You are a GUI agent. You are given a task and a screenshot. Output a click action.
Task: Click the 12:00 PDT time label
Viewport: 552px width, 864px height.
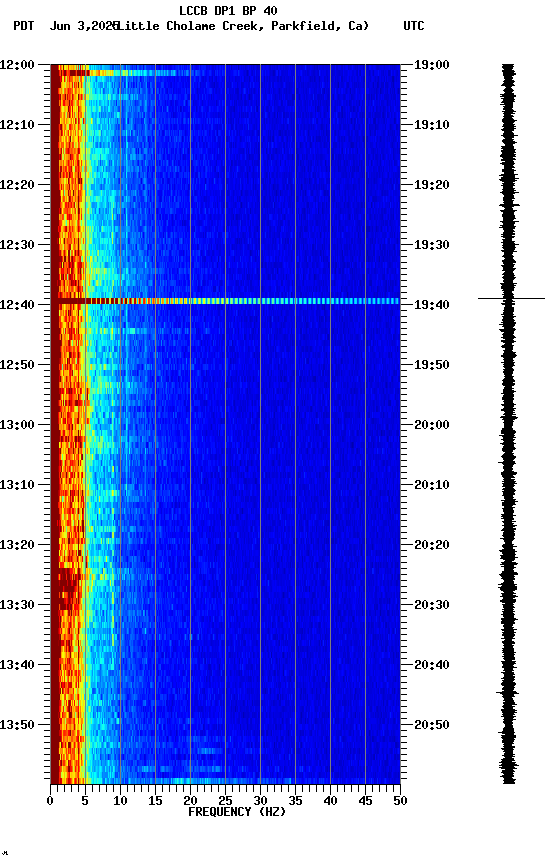tap(17, 65)
